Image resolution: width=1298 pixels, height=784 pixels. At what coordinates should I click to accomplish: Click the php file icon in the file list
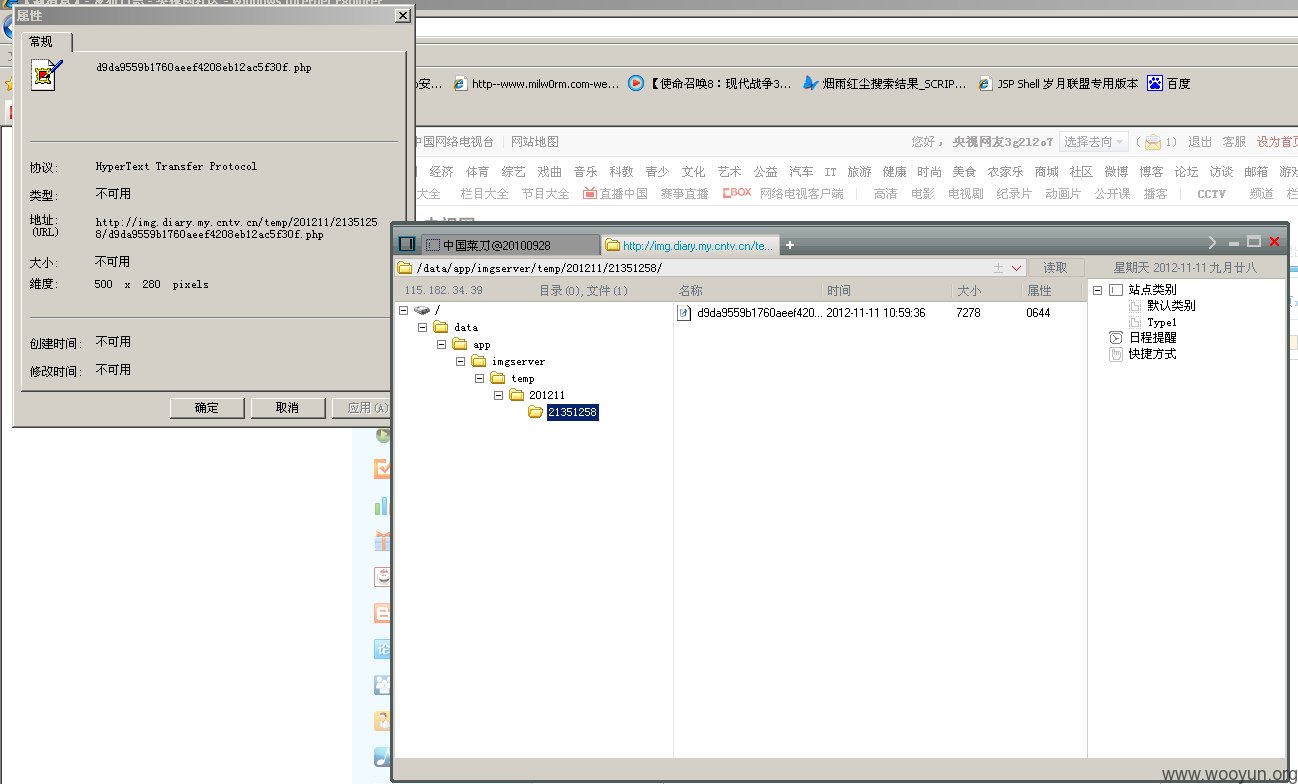[x=685, y=313]
